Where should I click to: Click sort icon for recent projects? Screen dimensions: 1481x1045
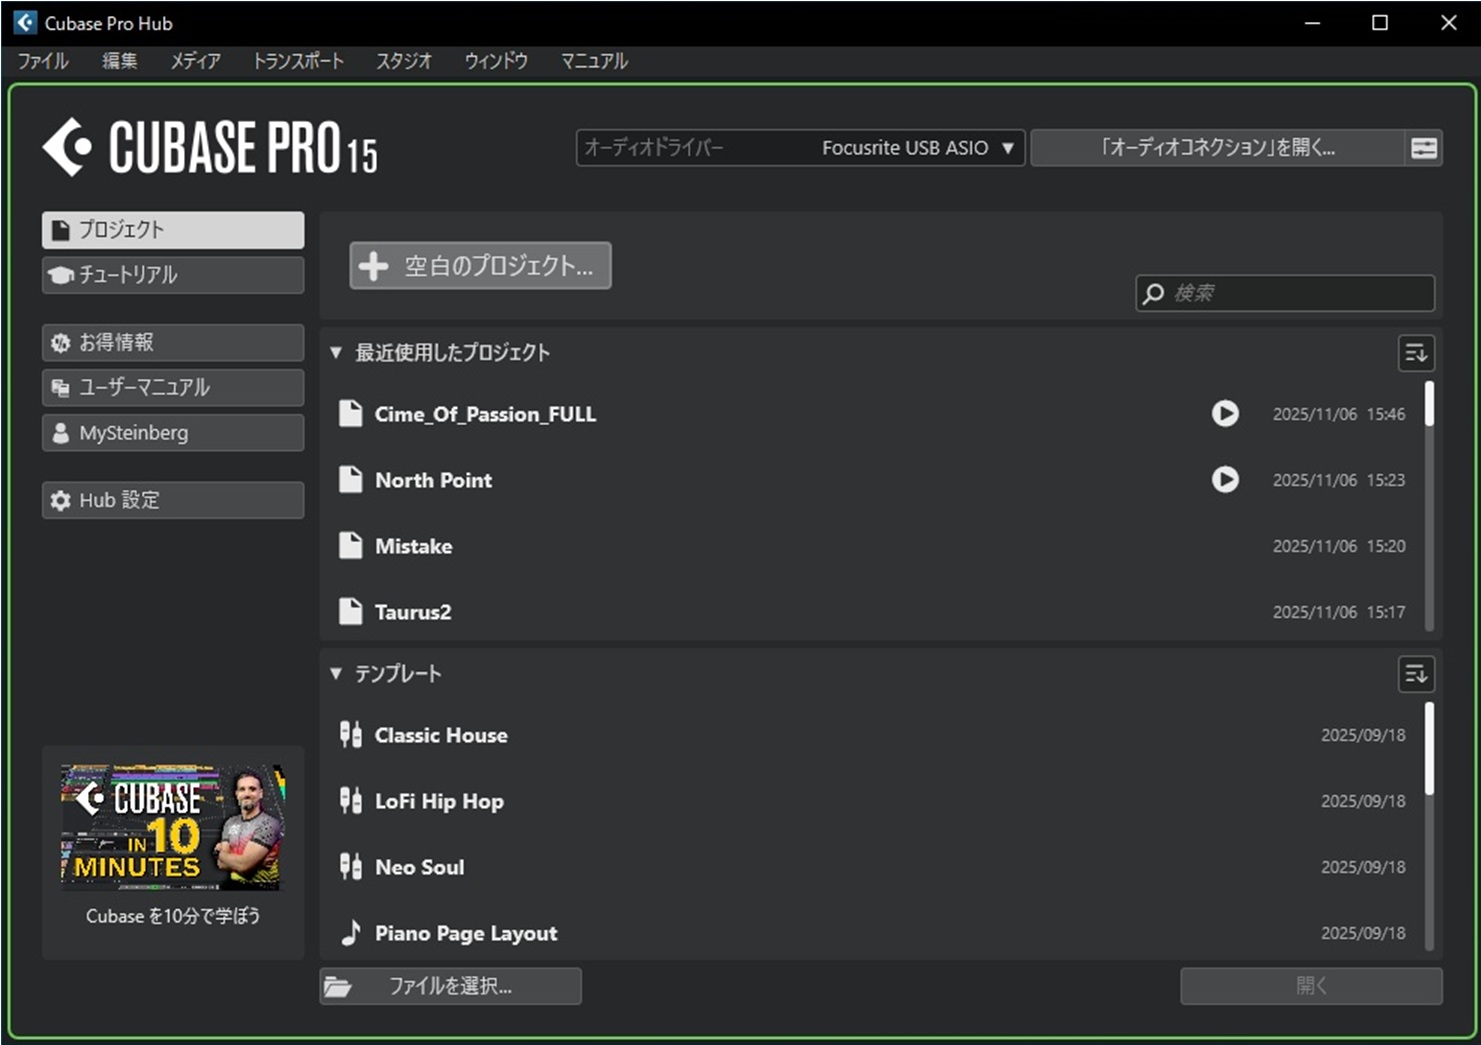[1416, 353]
